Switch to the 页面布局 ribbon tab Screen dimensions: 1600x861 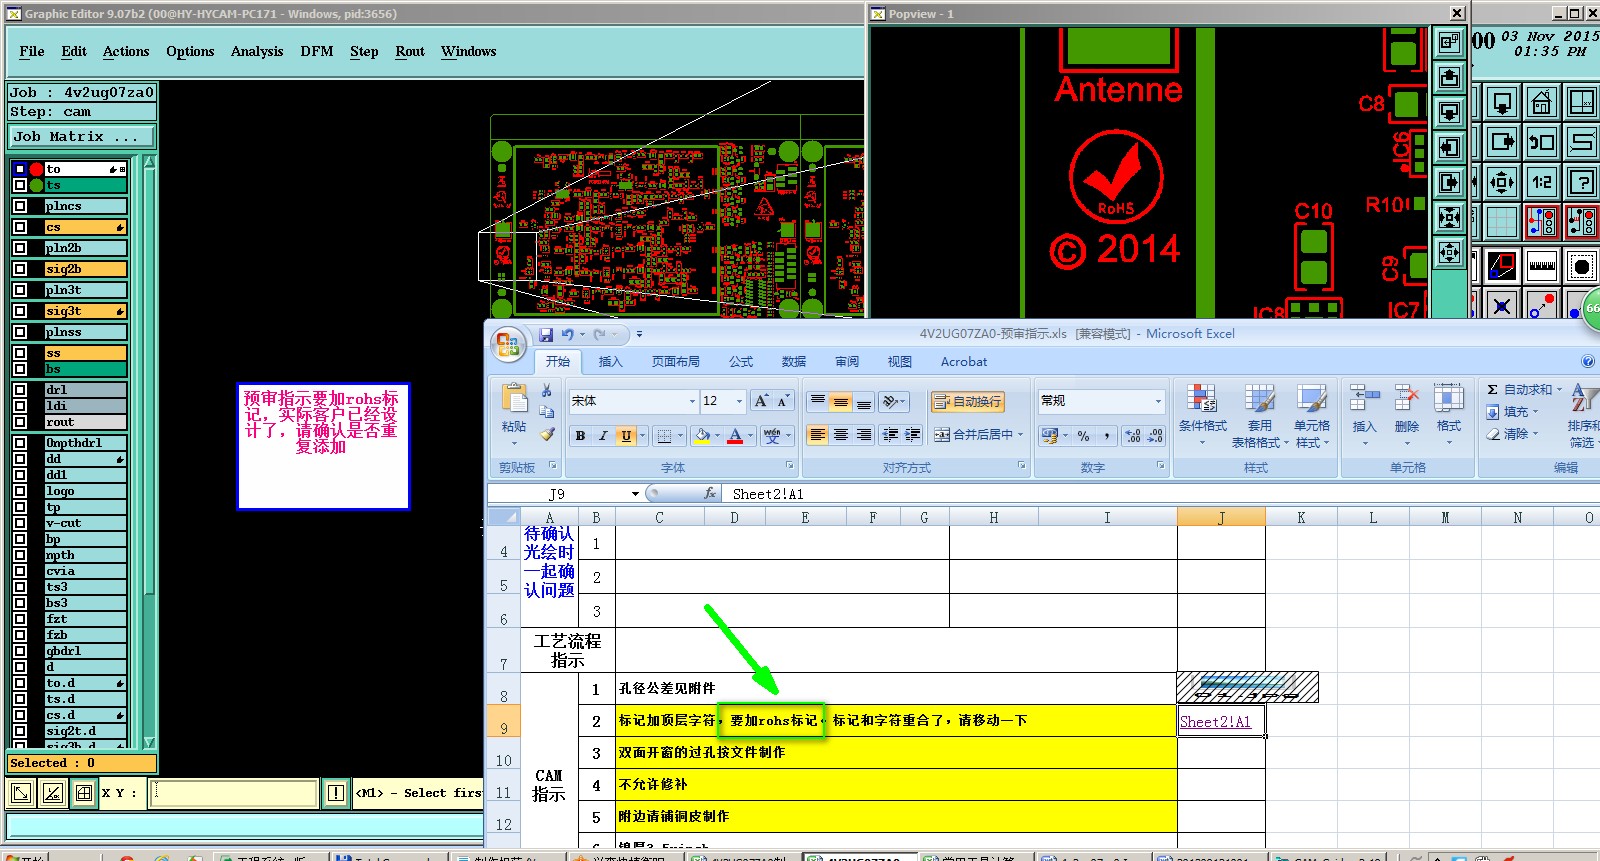tap(676, 362)
